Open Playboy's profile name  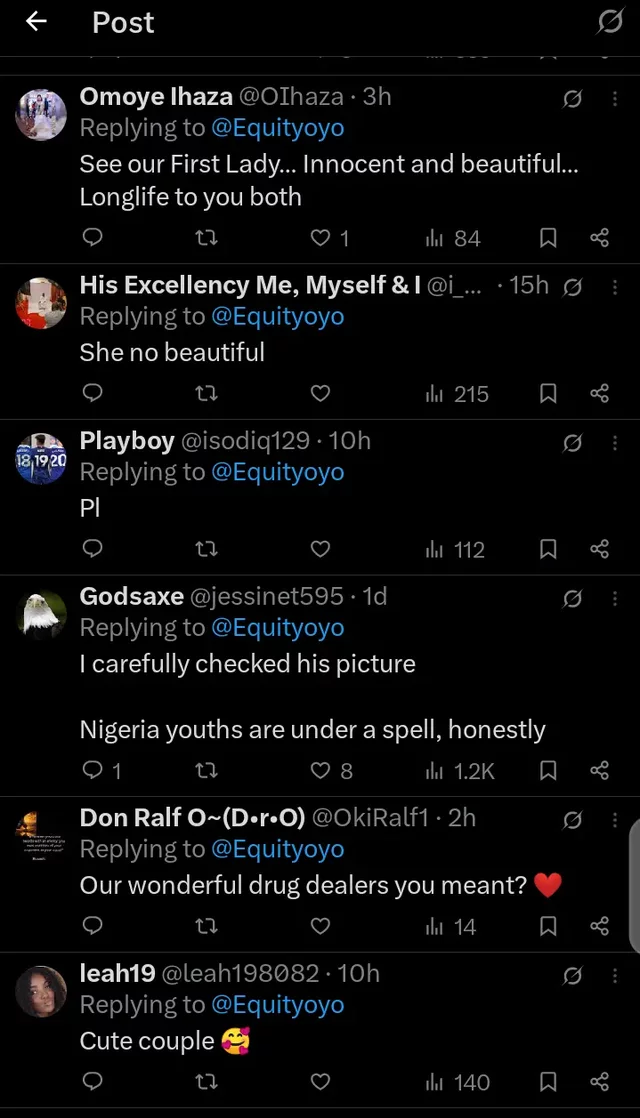(x=127, y=441)
